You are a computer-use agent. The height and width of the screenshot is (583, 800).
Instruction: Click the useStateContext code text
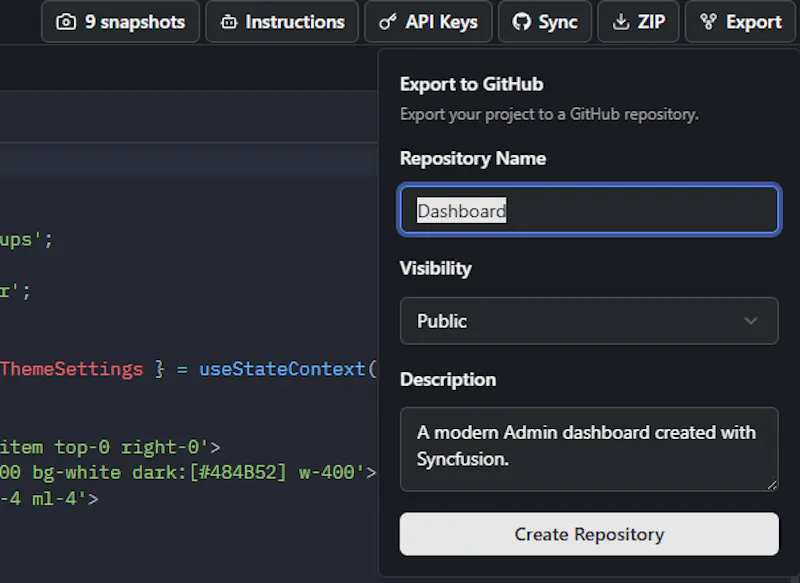pos(282,369)
